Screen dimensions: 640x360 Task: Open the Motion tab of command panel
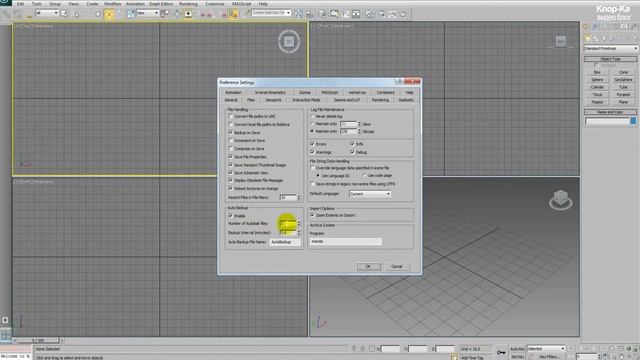[x=614, y=27]
